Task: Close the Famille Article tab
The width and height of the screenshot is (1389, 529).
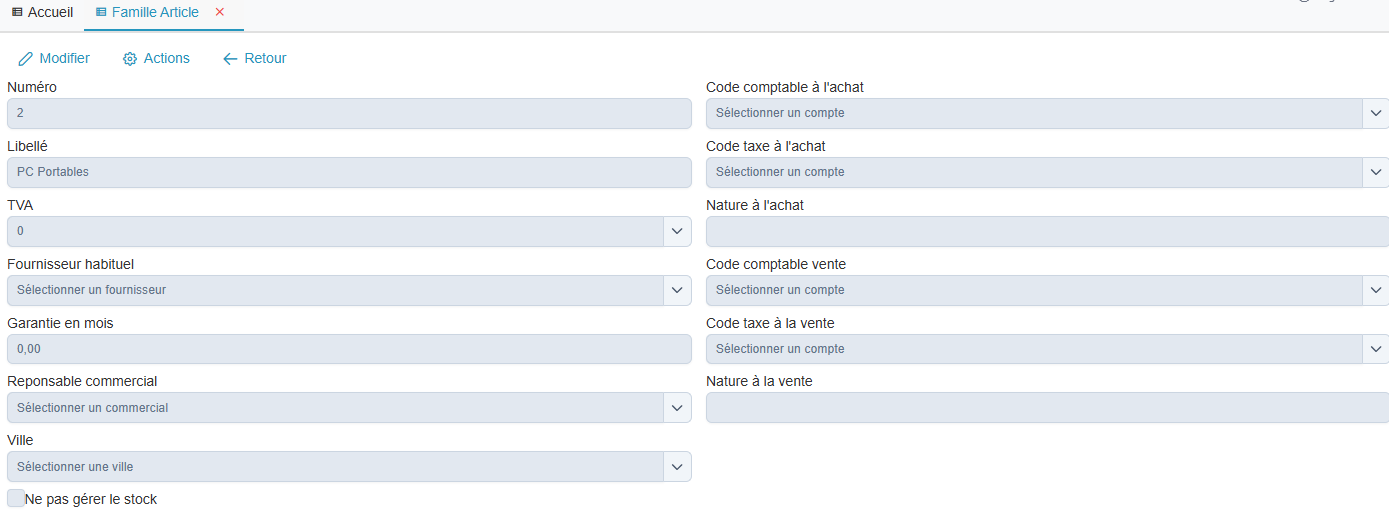Action: [220, 12]
